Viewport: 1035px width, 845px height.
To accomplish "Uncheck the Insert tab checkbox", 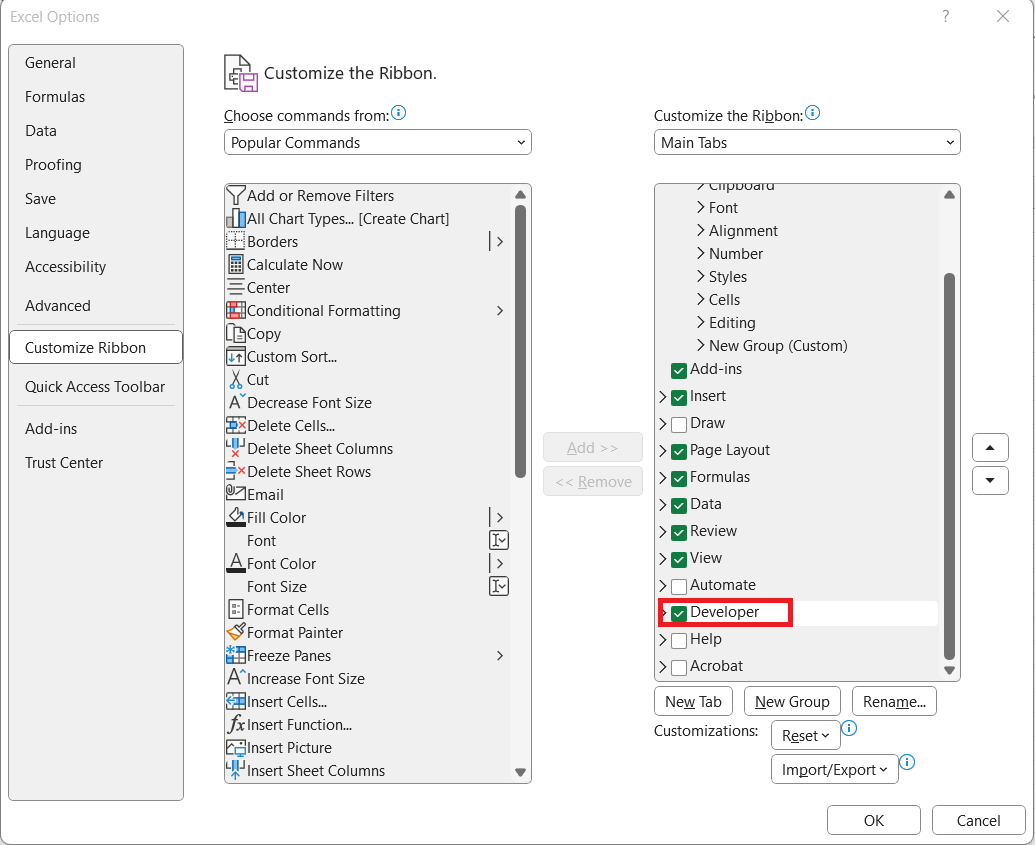I will [679, 397].
